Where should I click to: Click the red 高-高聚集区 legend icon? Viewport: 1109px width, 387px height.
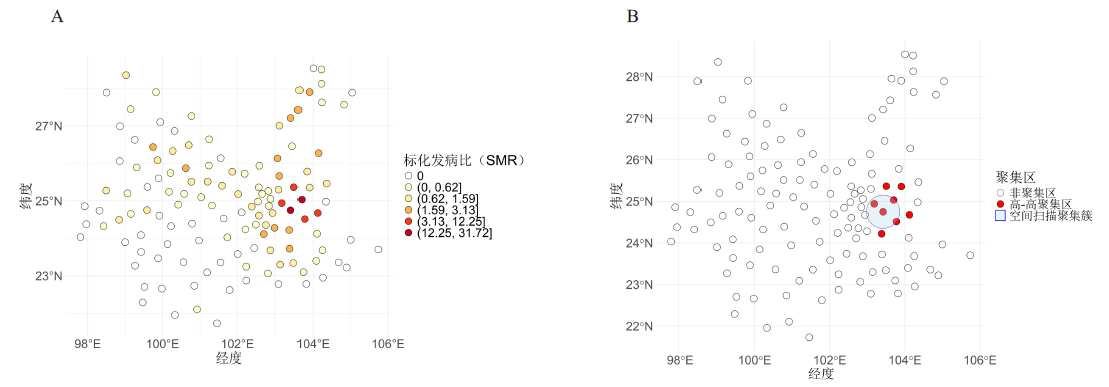[x=1000, y=204]
